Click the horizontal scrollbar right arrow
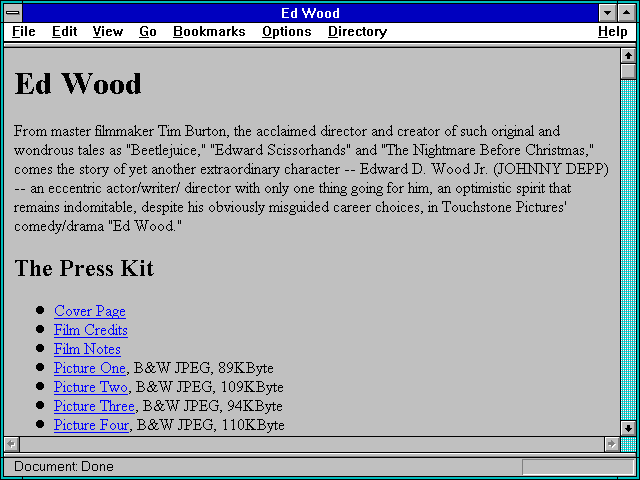 pyautogui.click(x=611, y=444)
